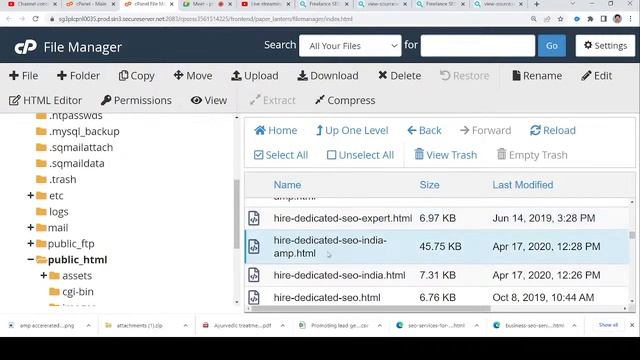Click file icon for hire-dedicated-seo.html
Image resolution: width=640 pixels, height=360 pixels.
click(x=254, y=298)
